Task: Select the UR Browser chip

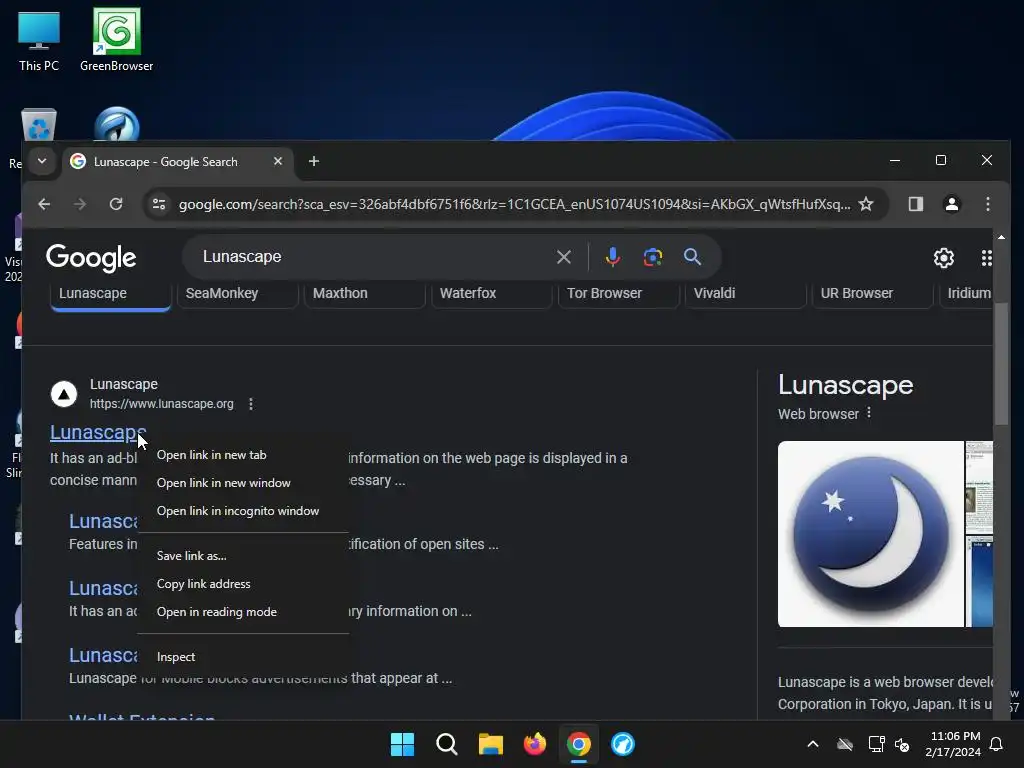Action: coord(872,294)
